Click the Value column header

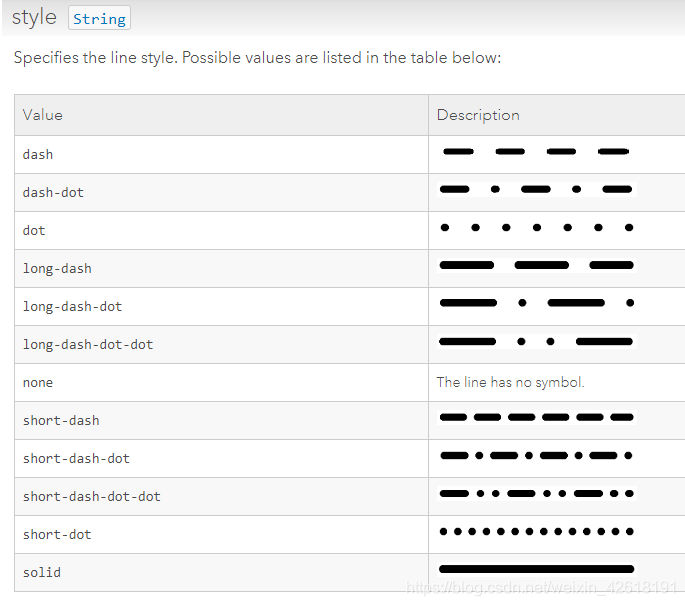(43, 115)
